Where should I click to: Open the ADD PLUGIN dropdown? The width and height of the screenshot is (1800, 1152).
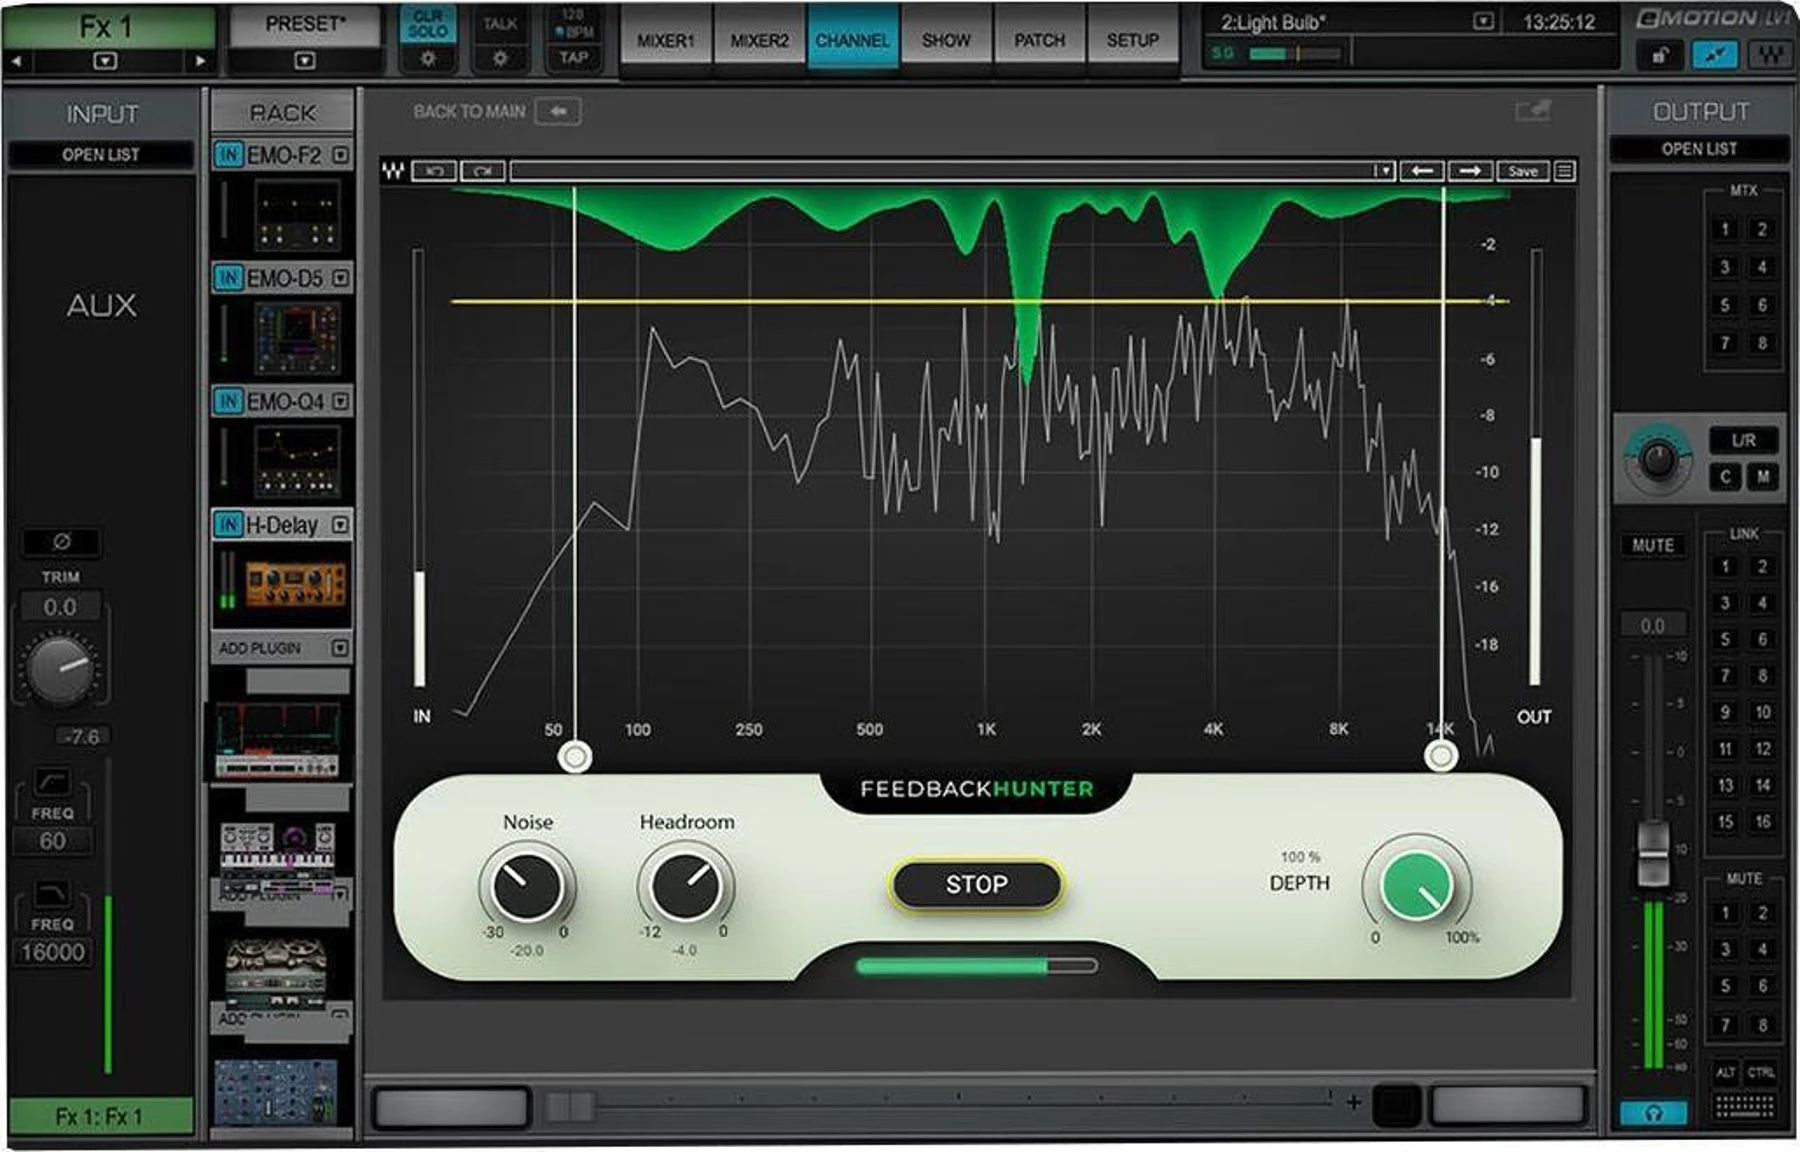[341, 648]
